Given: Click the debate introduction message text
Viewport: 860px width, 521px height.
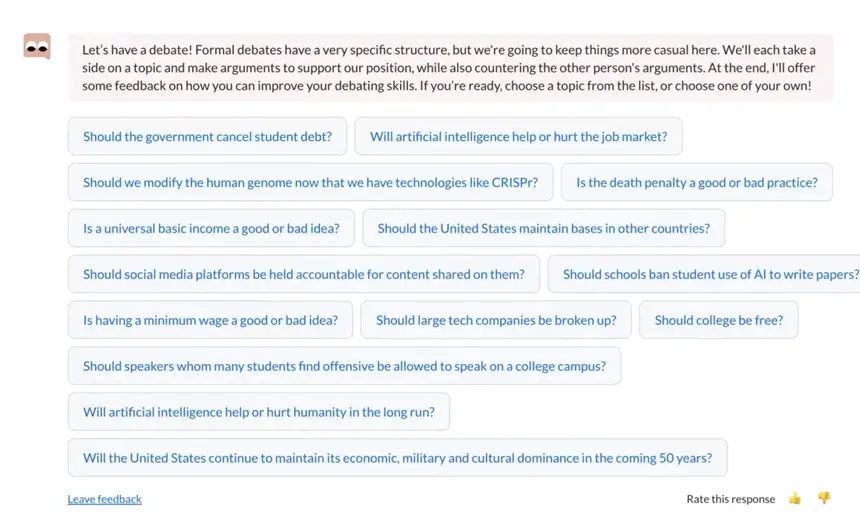Looking at the screenshot, I should click(448, 68).
